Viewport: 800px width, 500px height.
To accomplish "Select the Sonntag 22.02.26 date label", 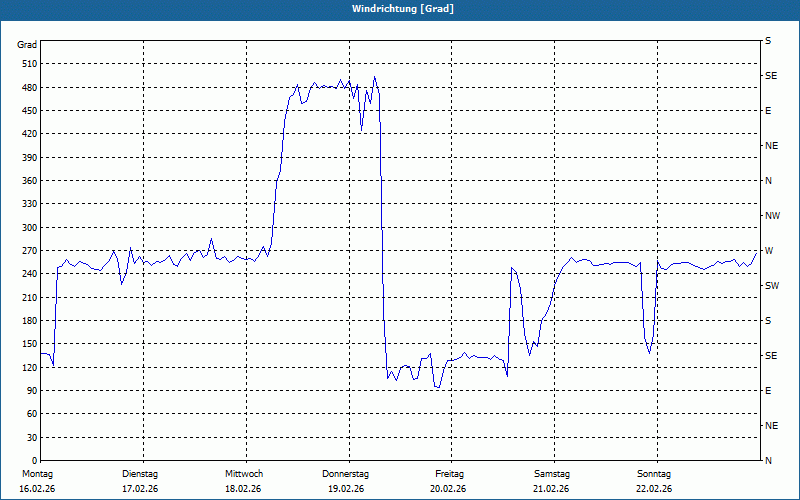I will [654, 481].
